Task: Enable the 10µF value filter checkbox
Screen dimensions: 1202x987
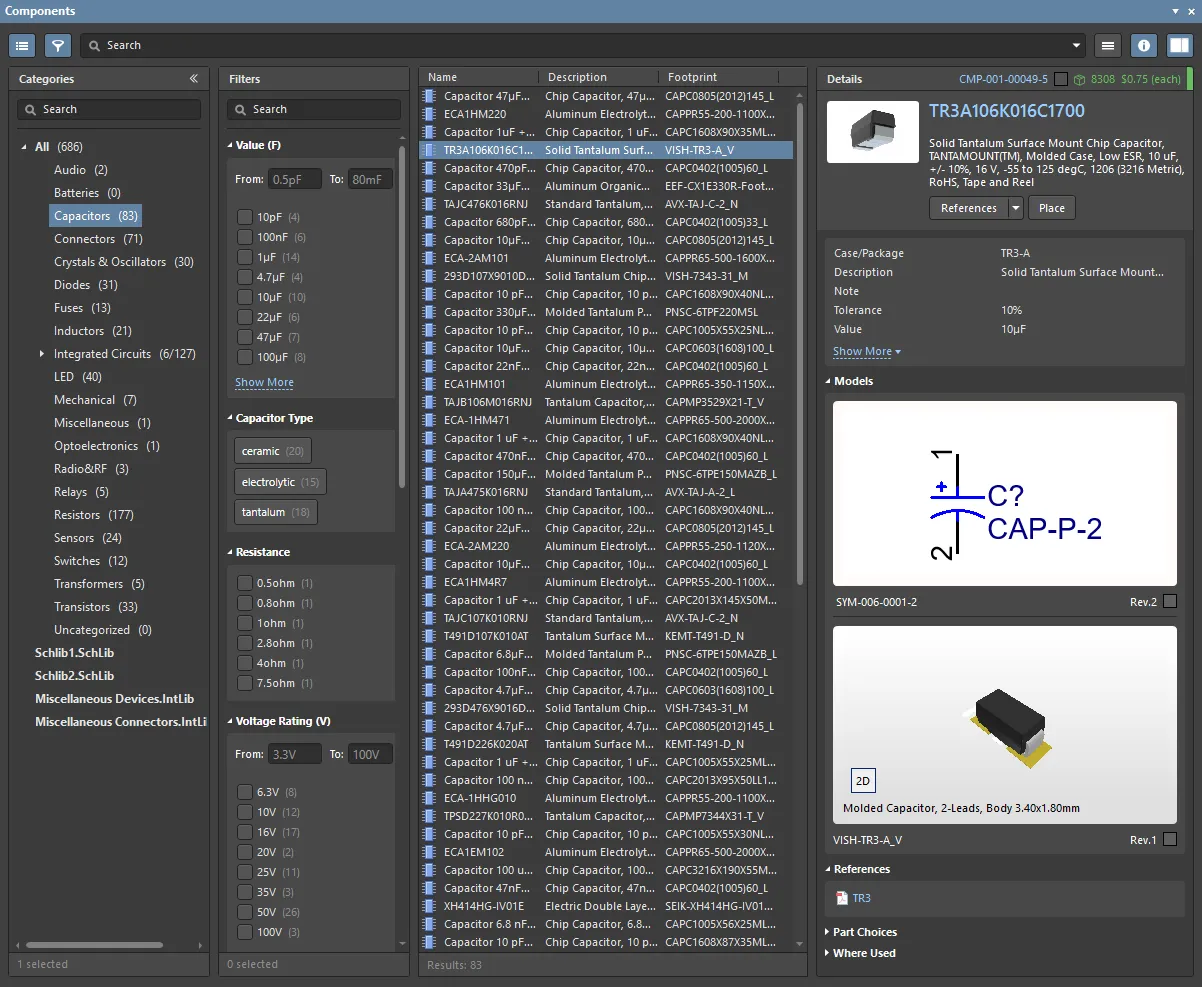Action: coord(245,297)
